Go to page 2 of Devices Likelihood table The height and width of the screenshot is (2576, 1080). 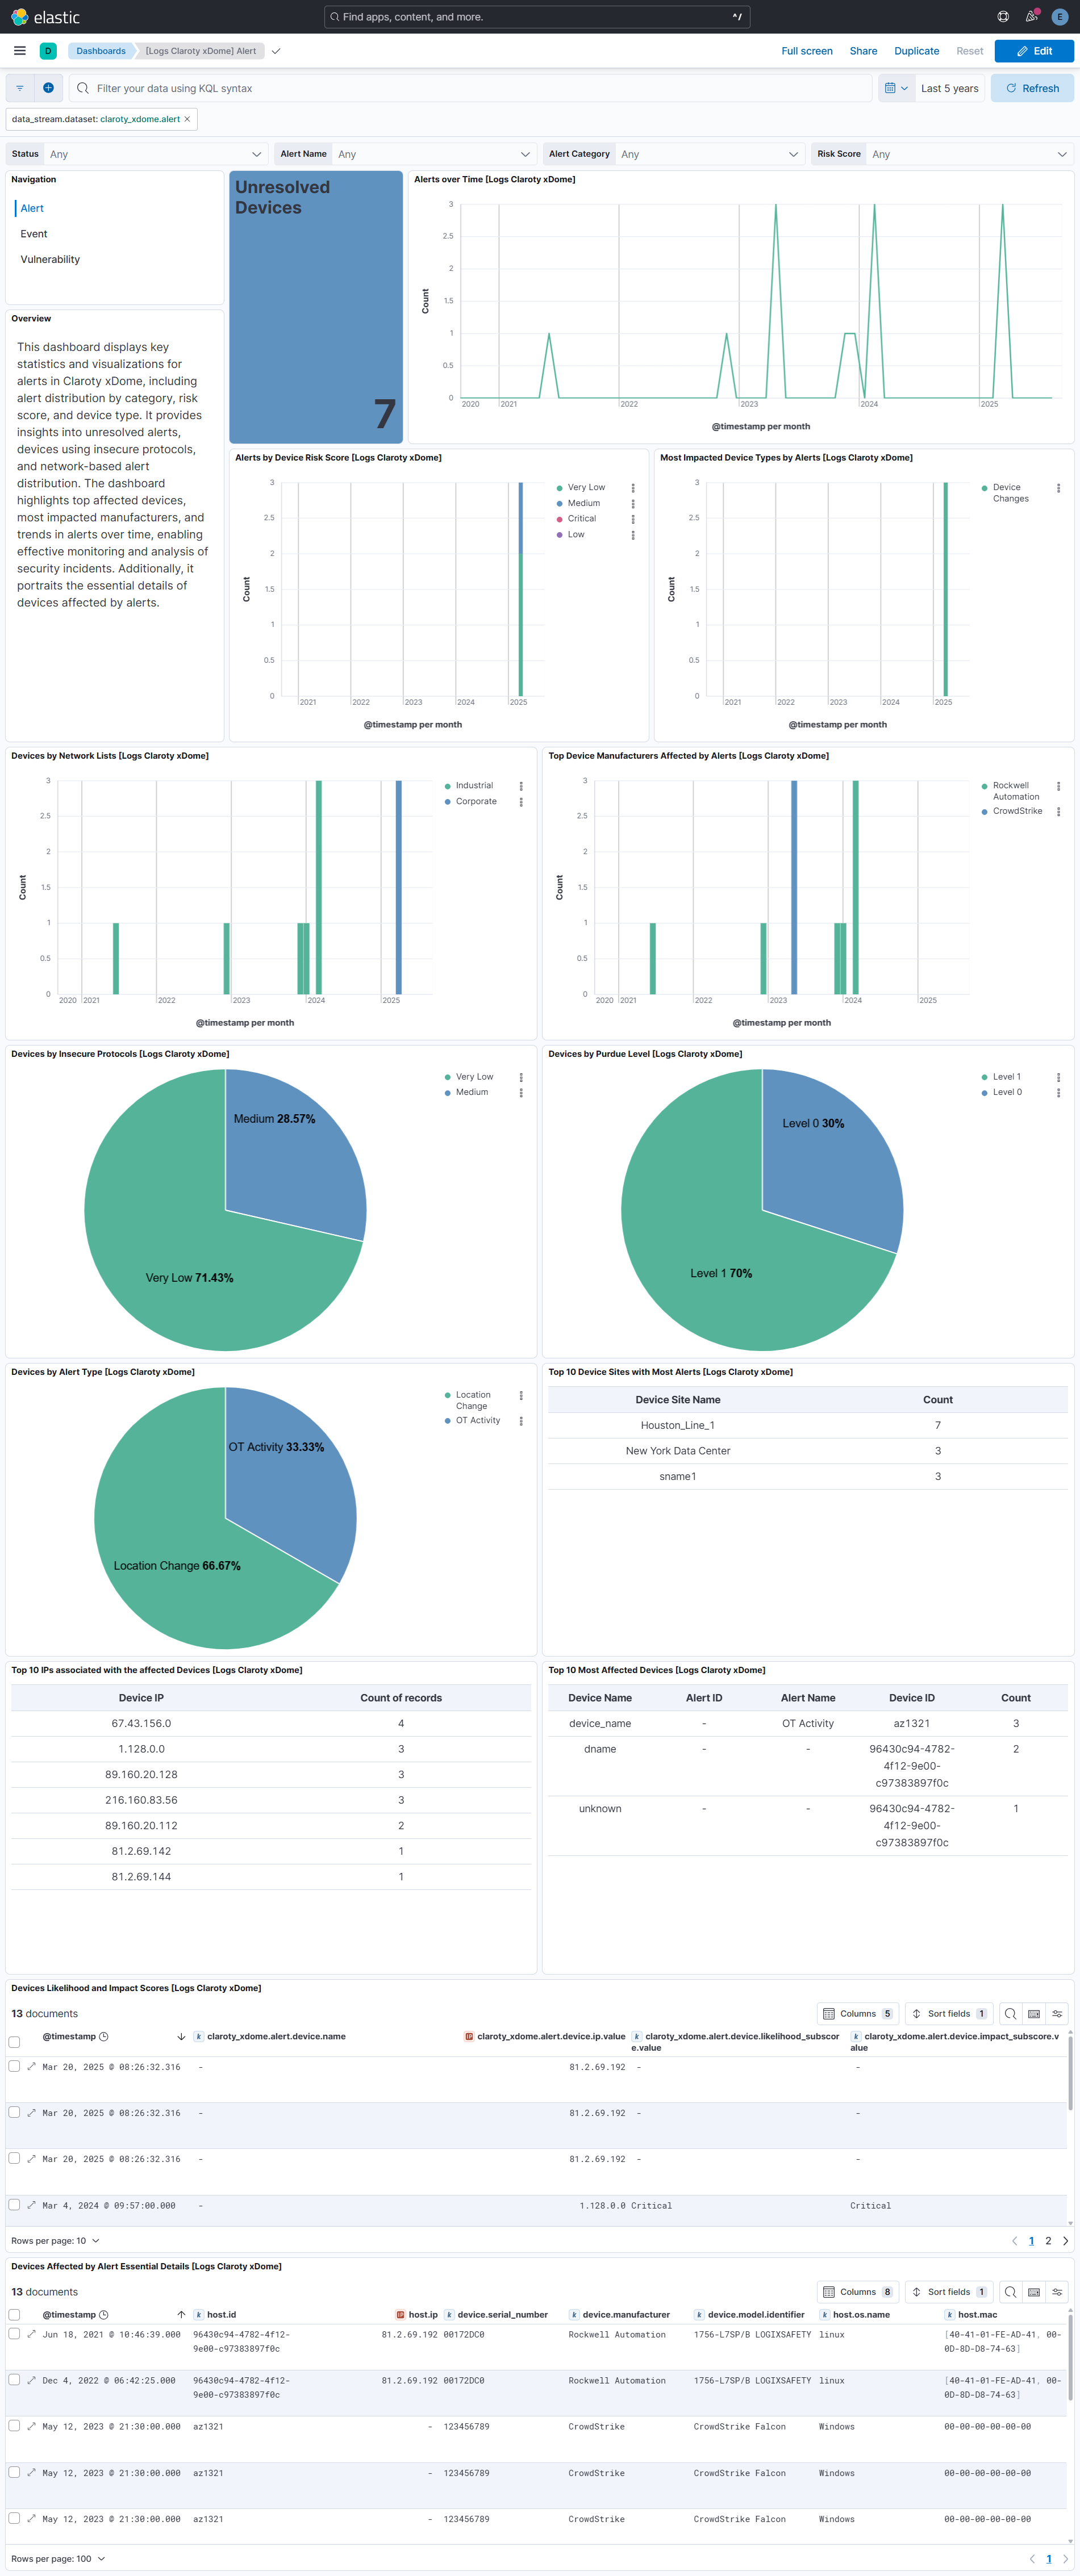point(1048,2240)
